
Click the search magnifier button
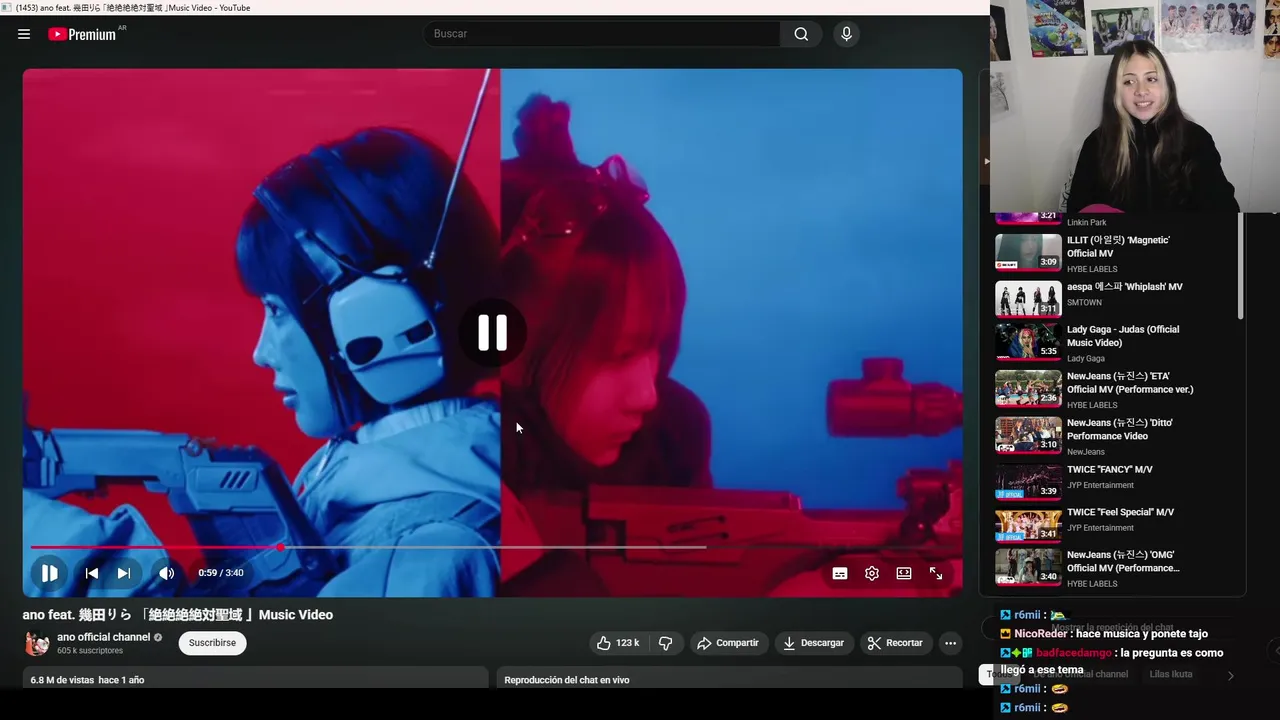point(801,34)
